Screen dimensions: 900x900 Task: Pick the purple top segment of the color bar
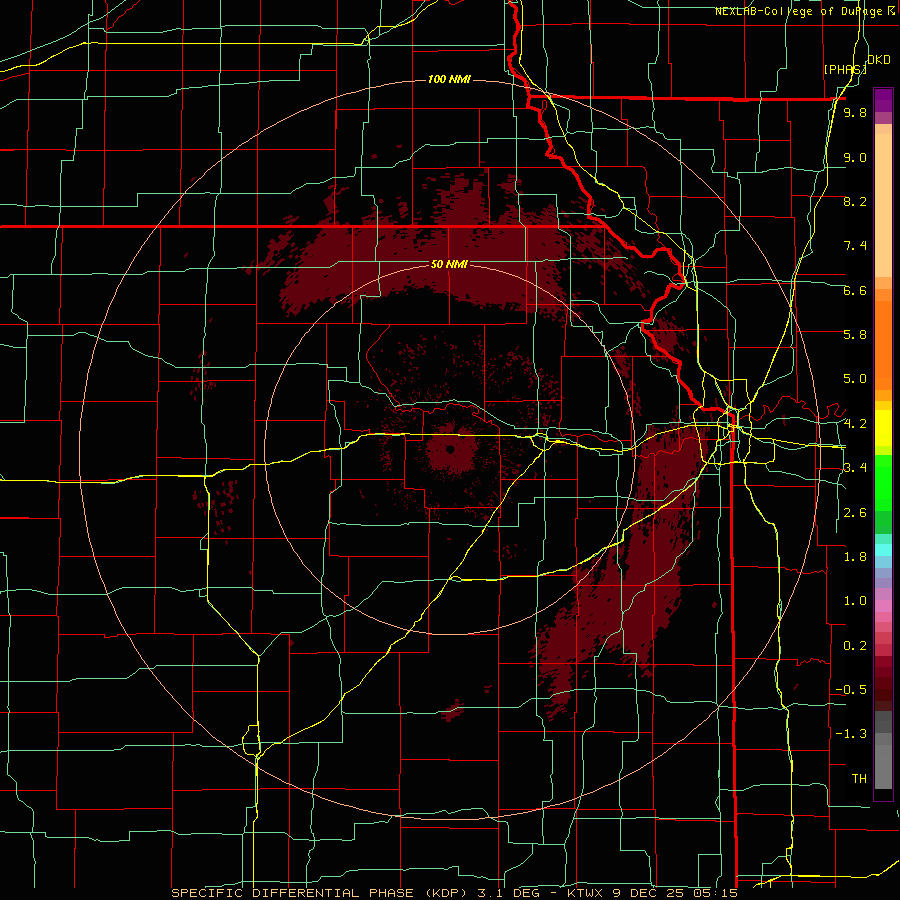[883, 100]
